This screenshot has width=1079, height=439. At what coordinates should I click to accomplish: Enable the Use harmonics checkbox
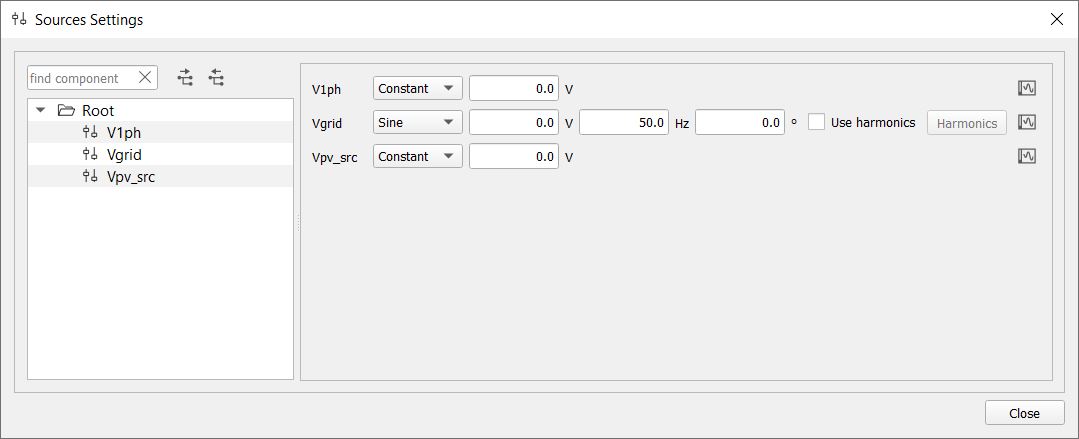click(817, 122)
